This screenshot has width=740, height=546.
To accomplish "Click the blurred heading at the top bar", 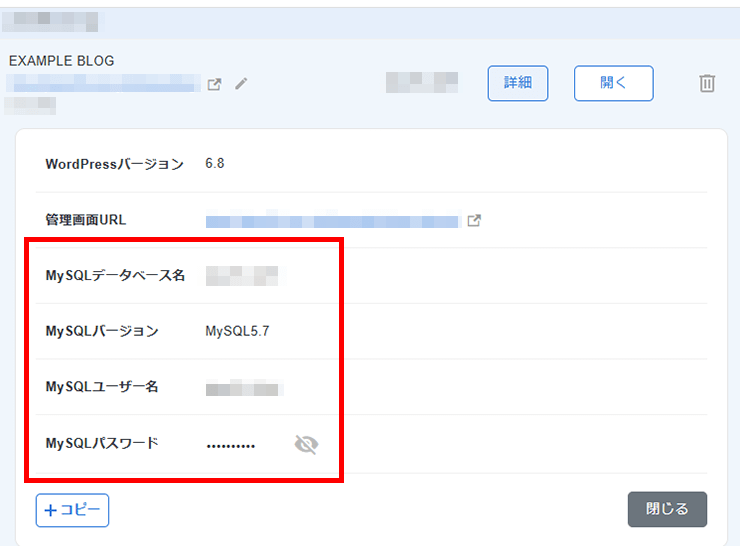I will click(x=56, y=20).
